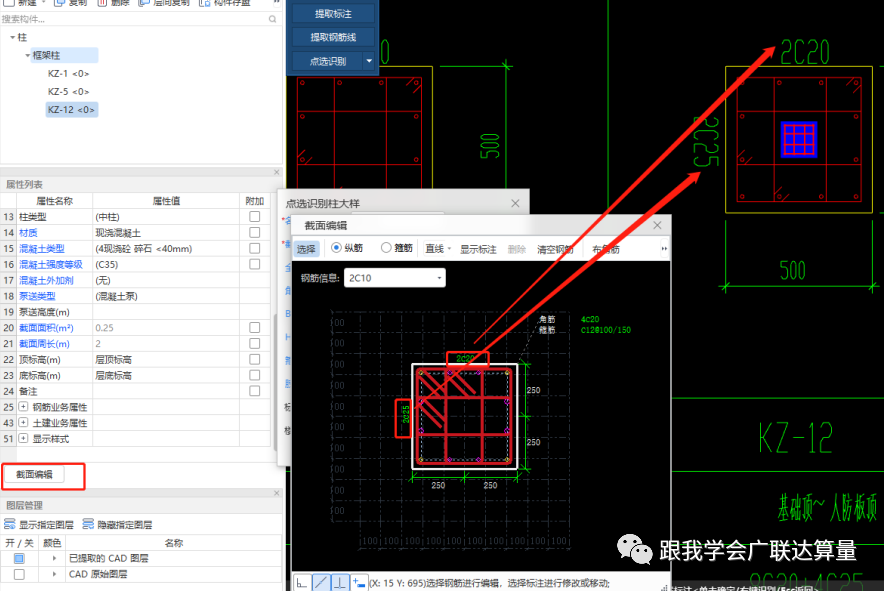Tick the 附加 checkbox for 材质

[x=255, y=232]
